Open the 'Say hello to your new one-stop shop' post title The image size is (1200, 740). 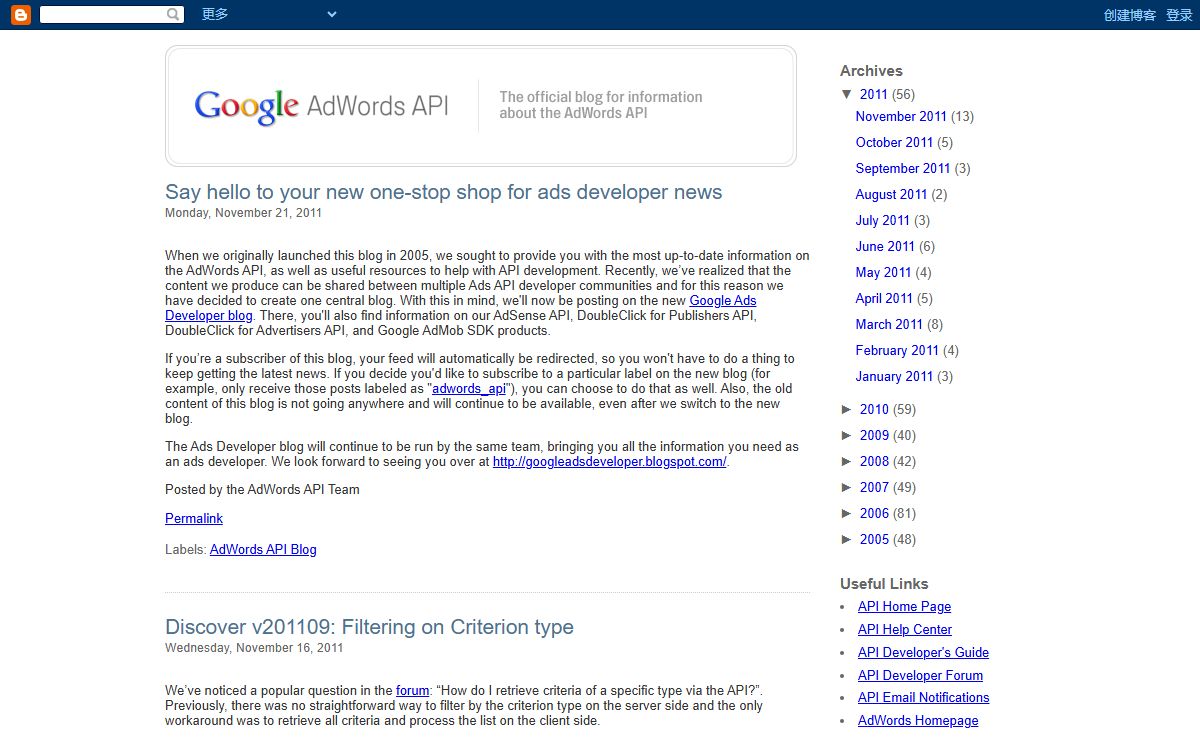443,192
